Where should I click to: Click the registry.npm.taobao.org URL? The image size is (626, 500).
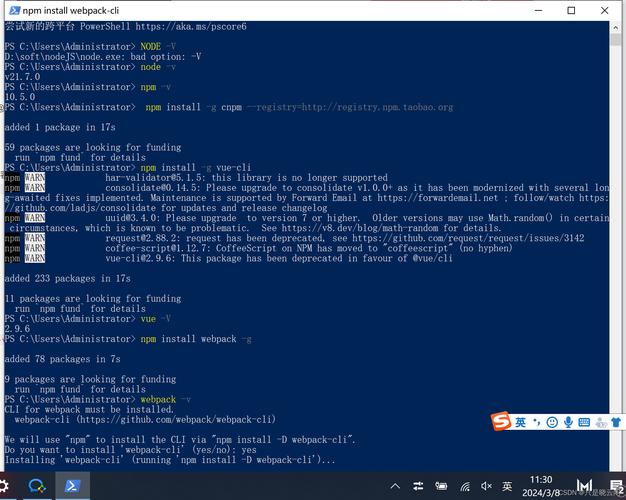[x=377, y=107]
